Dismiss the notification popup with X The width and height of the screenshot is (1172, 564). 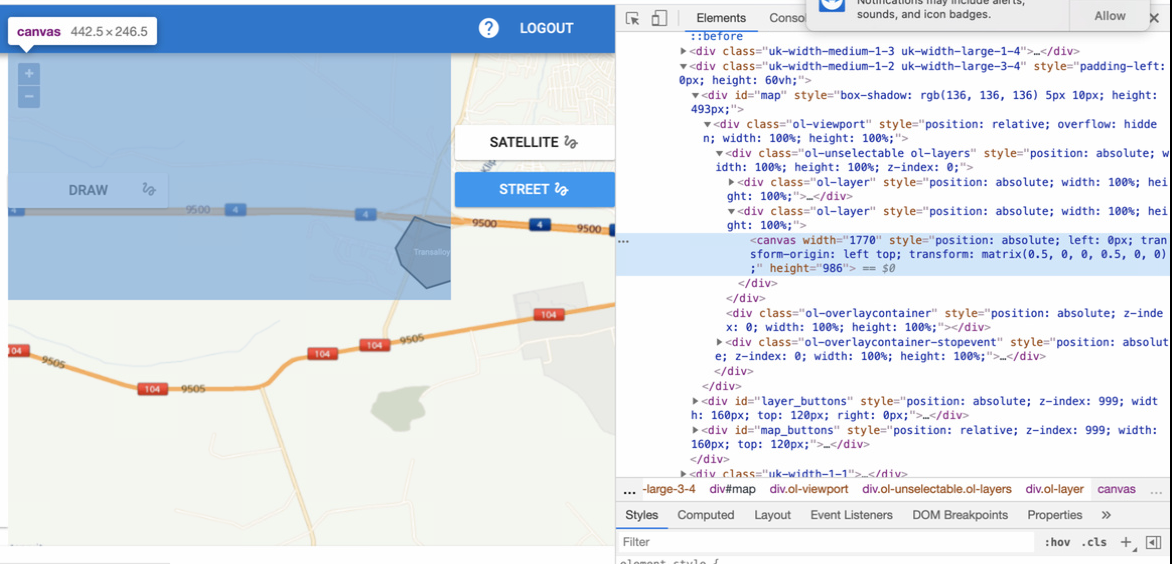pyautogui.click(x=1154, y=16)
